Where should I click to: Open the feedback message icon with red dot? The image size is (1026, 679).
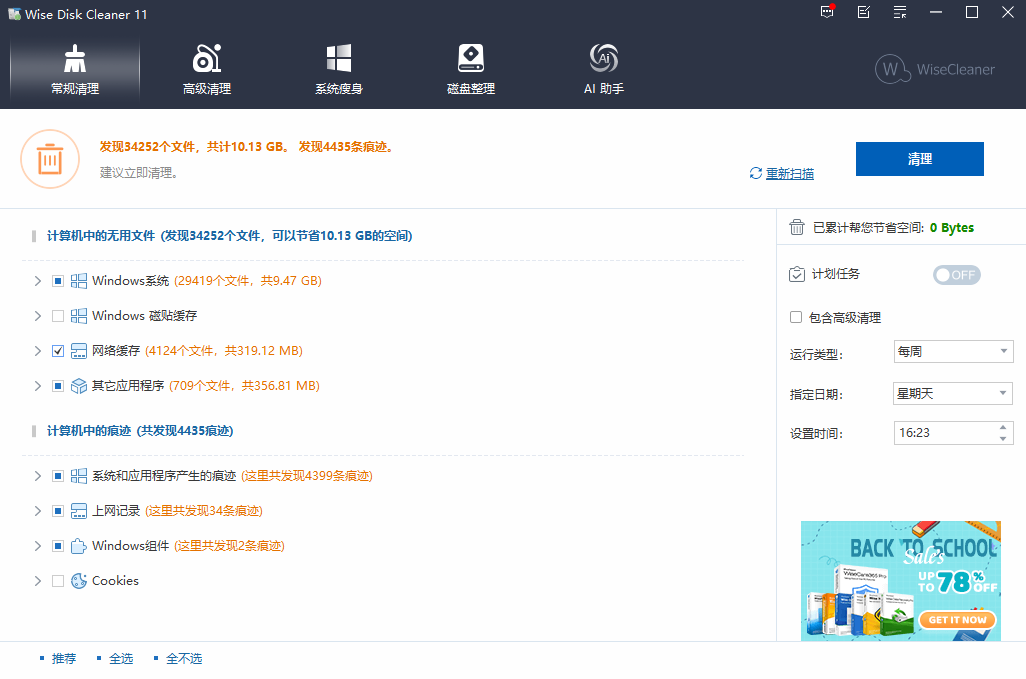[827, 13]
